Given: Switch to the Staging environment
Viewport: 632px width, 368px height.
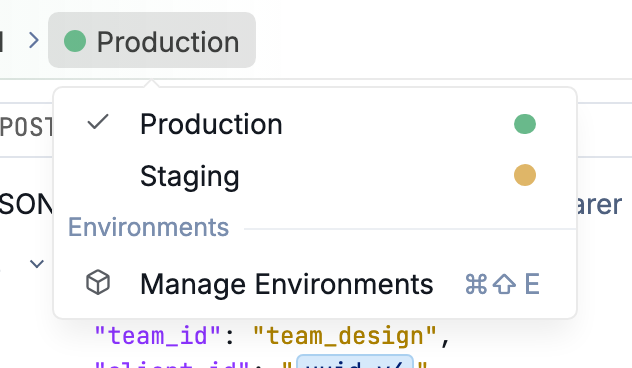Looking at the screenshot, I should 315,175.
